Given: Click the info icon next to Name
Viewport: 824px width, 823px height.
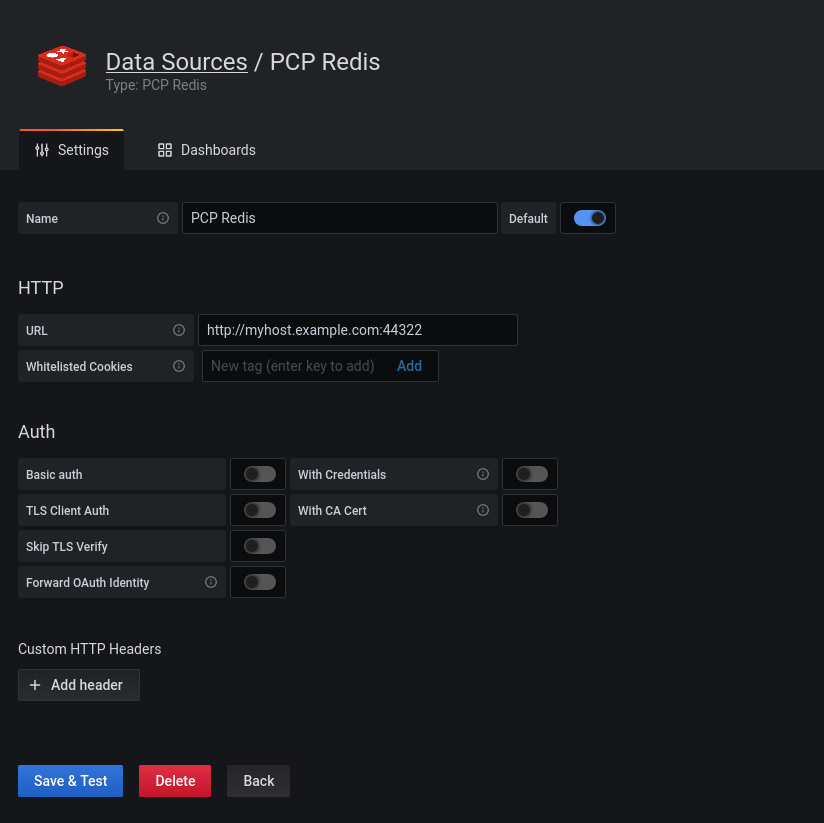Looking at the screenshot, I should coord(163,218).
